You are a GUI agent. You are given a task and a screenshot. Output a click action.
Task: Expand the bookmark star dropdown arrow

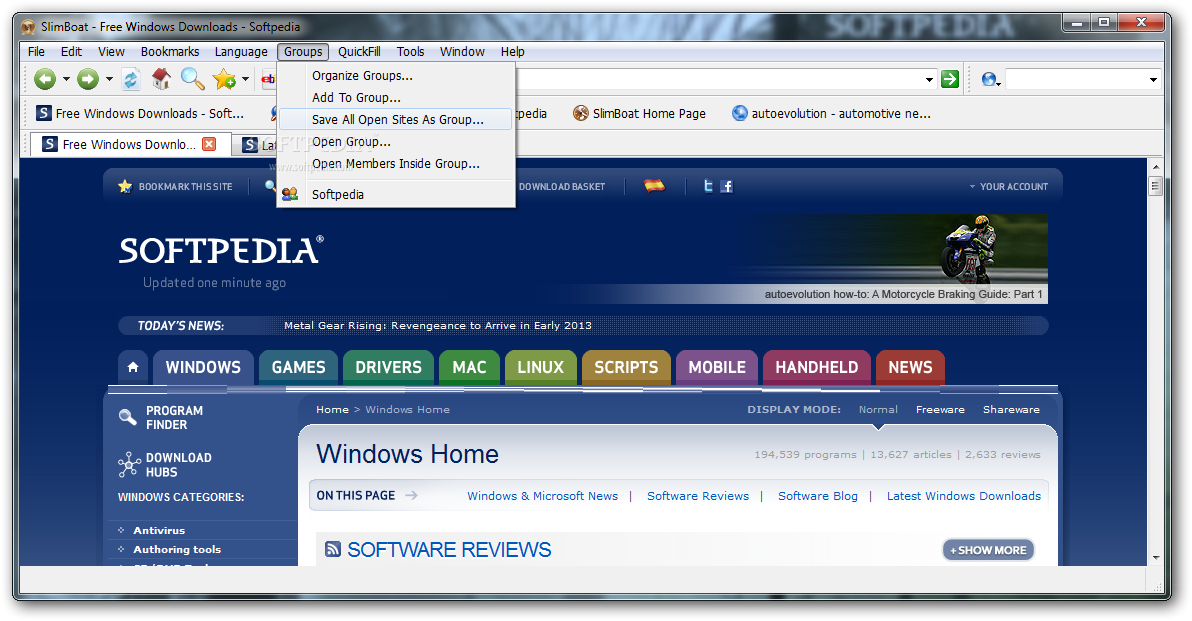point(246,79)
